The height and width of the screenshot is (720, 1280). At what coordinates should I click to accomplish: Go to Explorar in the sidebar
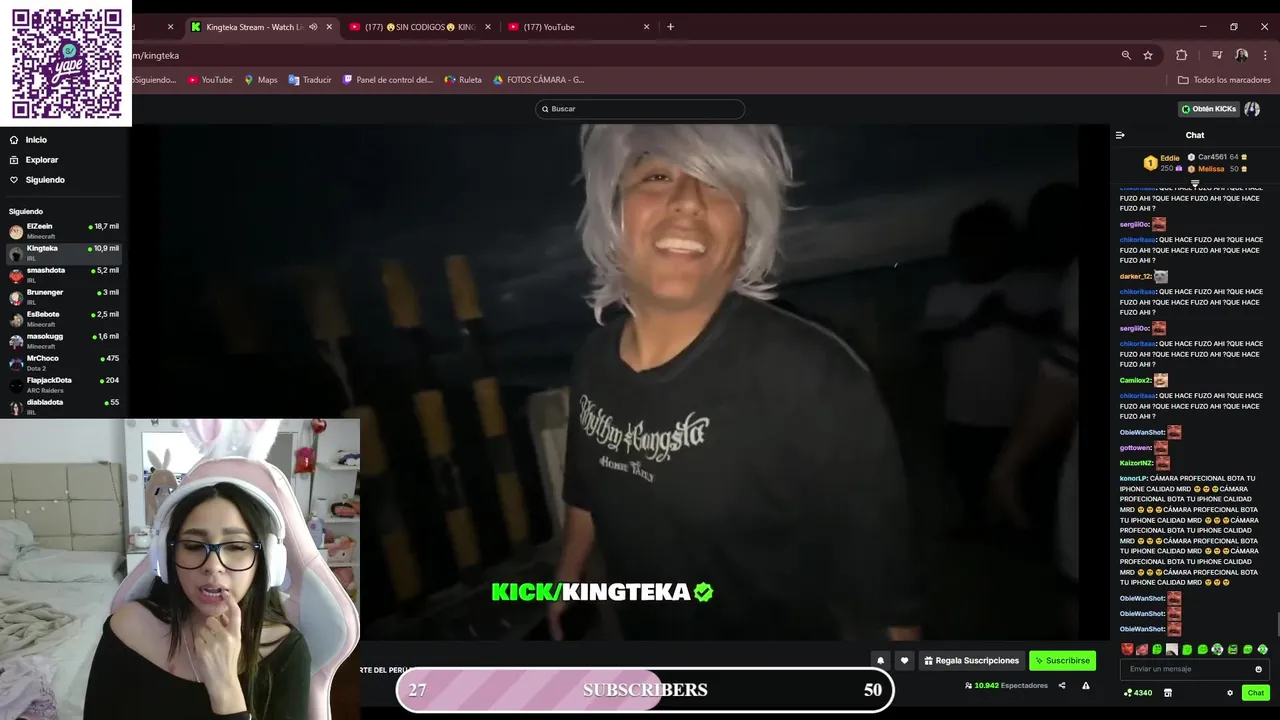click(42, 160)
